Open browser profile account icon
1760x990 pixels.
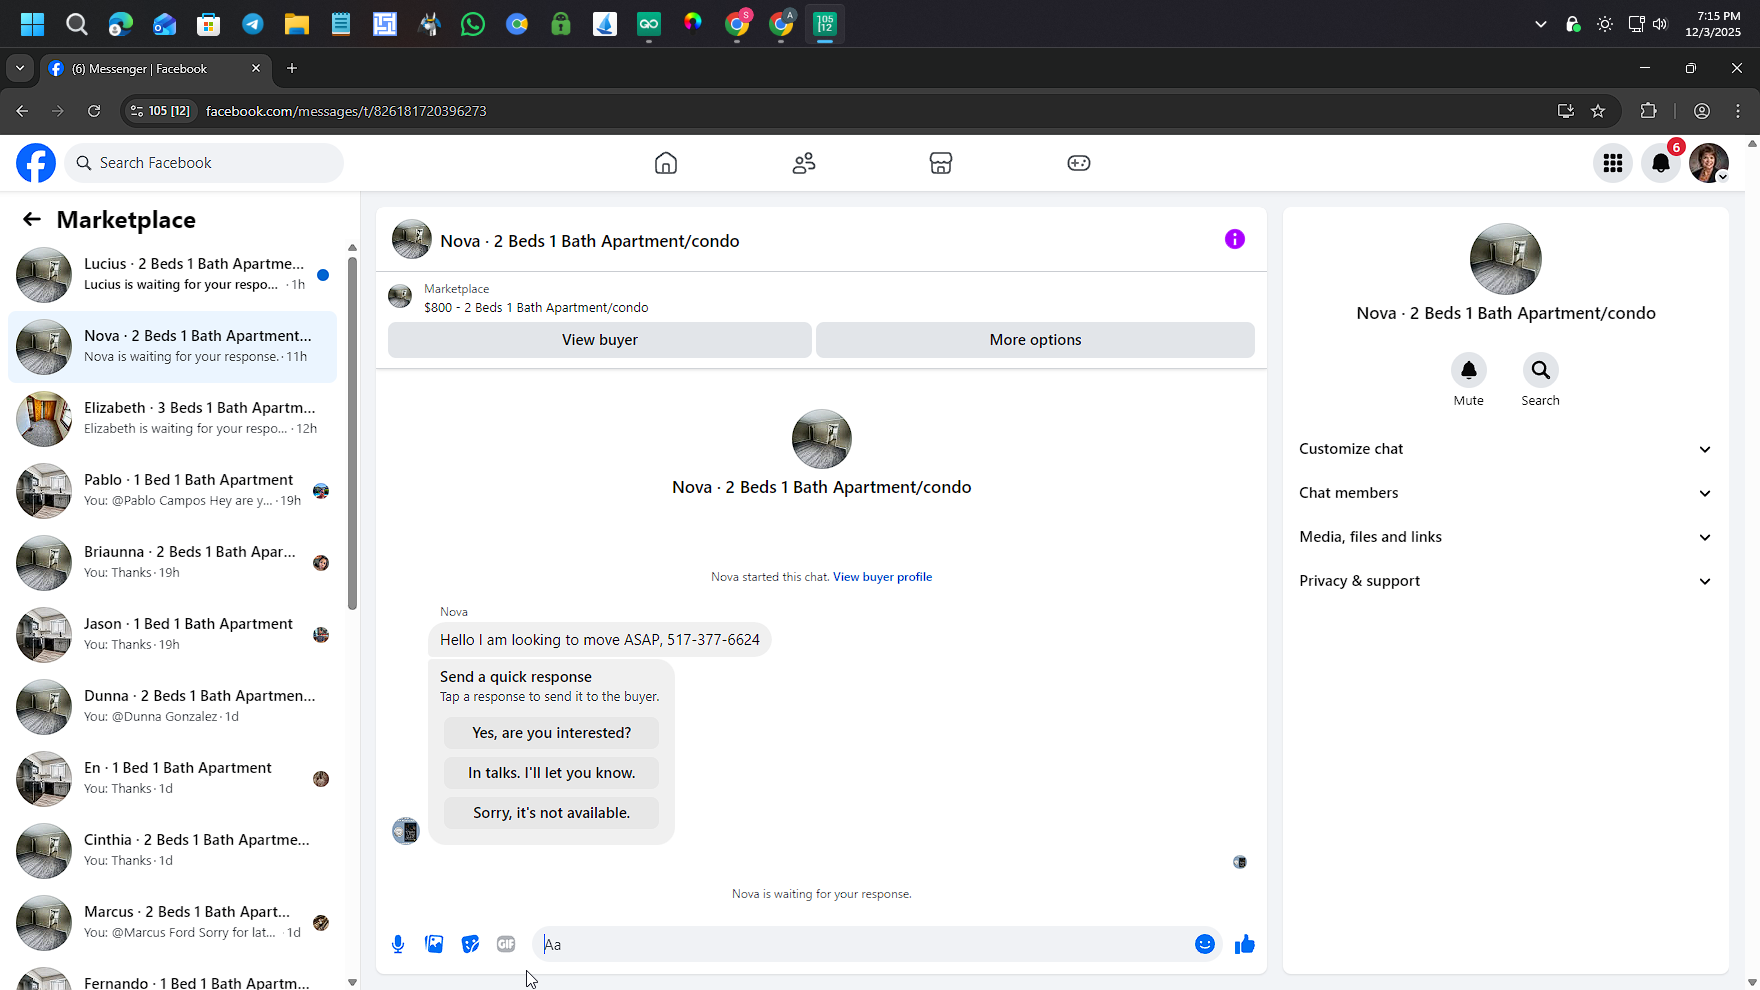1702,111
